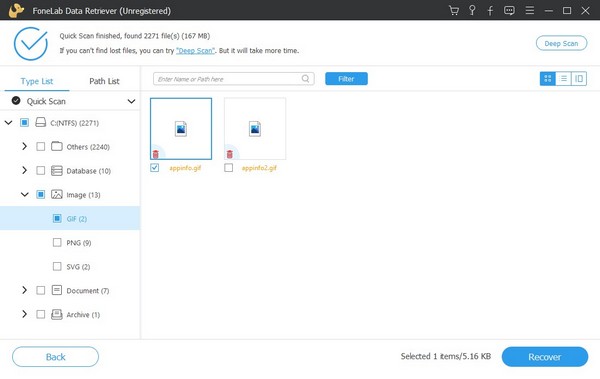Click the Others folder icon
Screen dimensions: 600x379
click(x=57, y=146)
